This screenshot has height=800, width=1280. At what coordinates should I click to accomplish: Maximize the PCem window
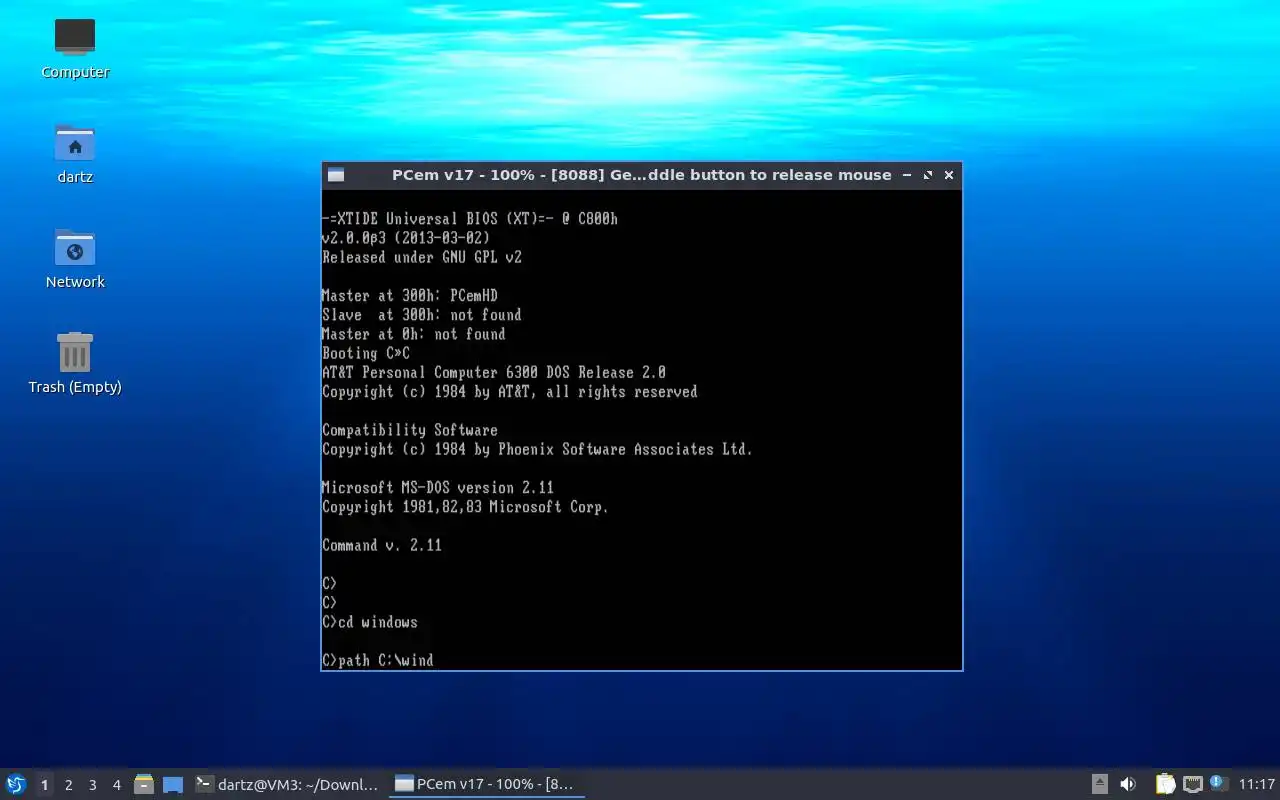928,175
